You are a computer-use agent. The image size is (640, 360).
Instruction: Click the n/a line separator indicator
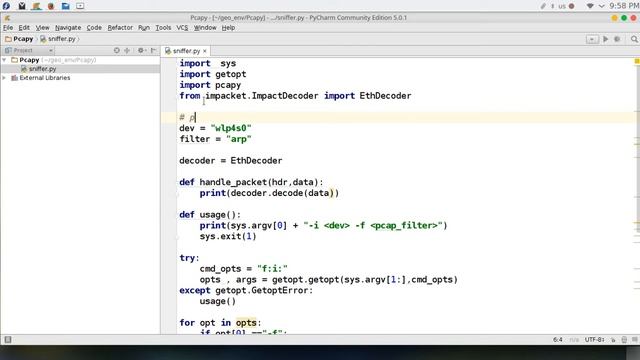coord(574,340)
